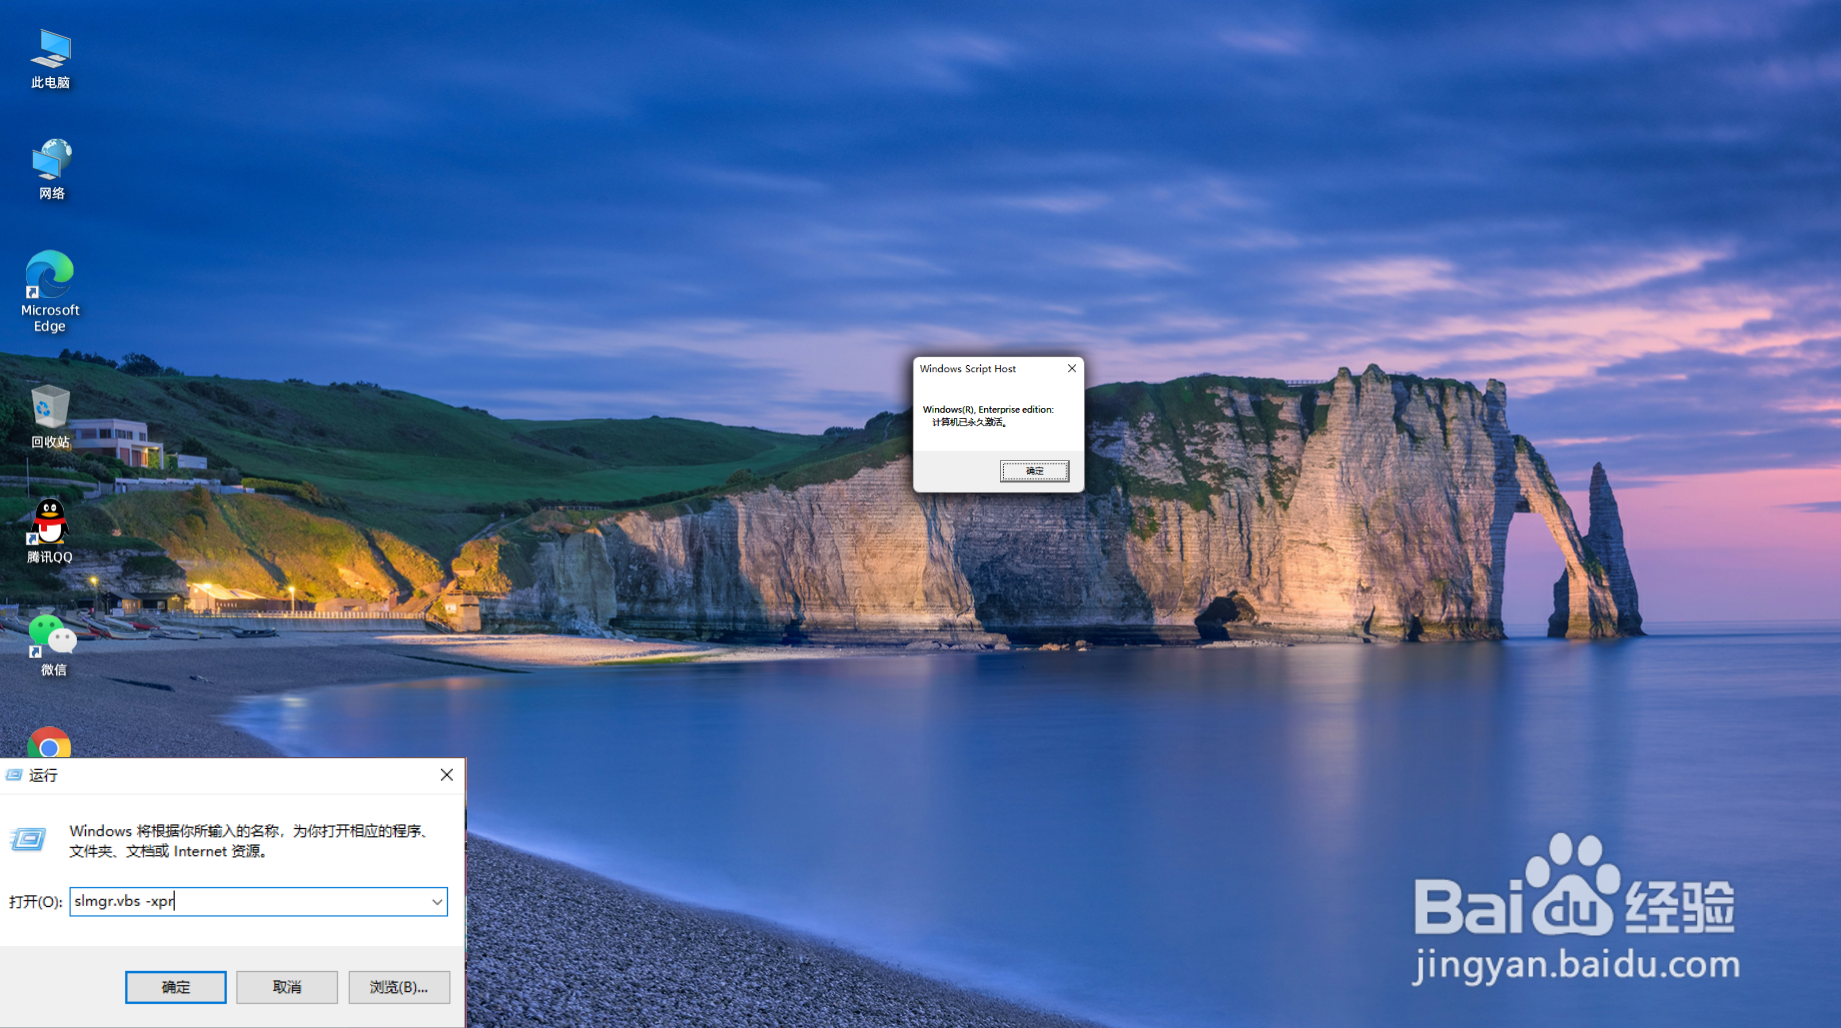Open the 回收站 recycle bin

click(49, 410)
